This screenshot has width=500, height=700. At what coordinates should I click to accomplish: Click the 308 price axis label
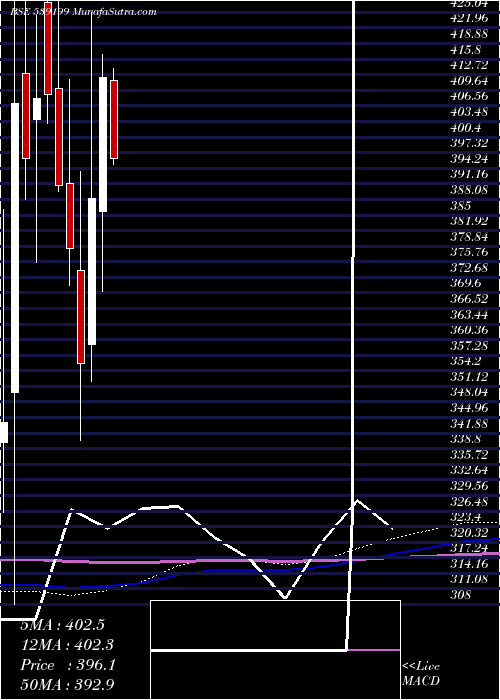pos(460,594)
